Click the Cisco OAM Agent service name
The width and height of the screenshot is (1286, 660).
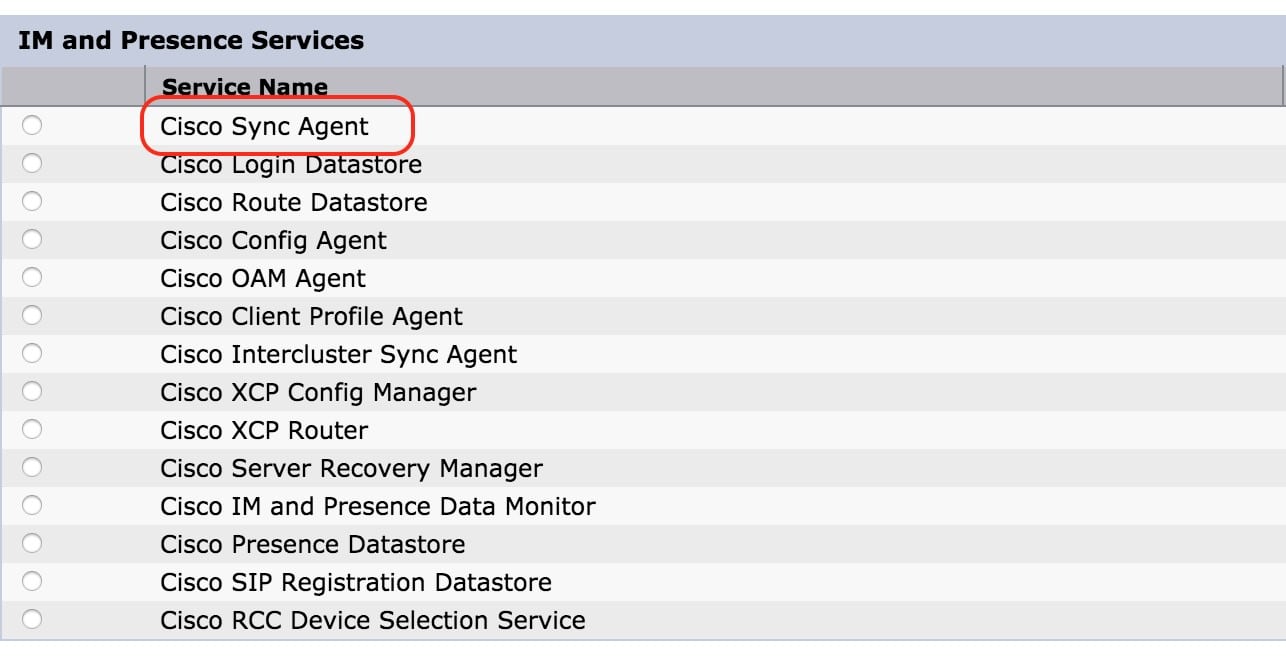pos(263,279)
